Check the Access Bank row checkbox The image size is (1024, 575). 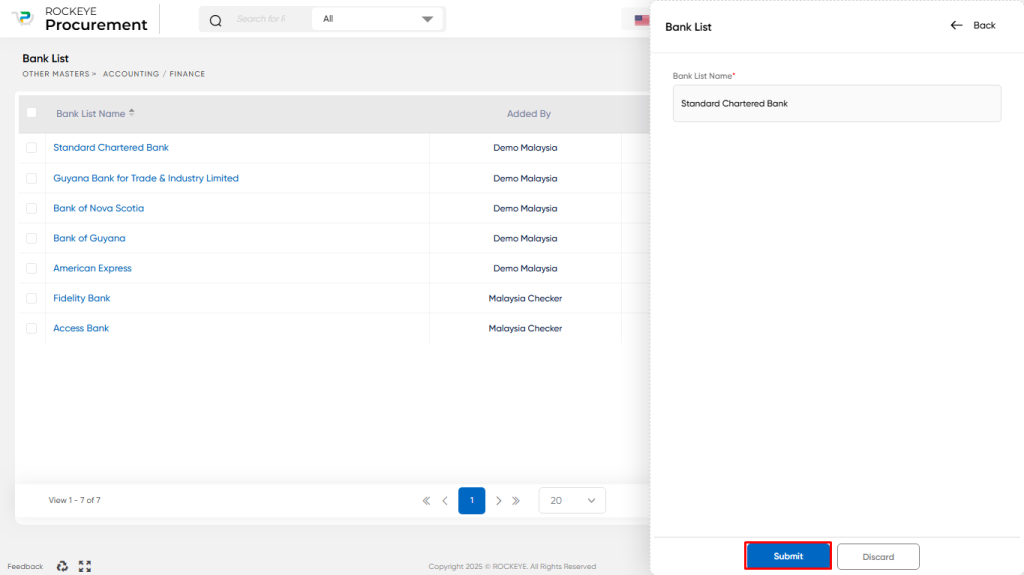(x=31, y=329)
